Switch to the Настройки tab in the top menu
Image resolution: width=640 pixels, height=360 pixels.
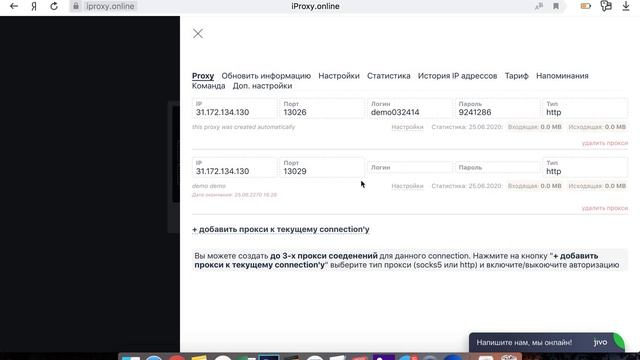coord(339,76)
